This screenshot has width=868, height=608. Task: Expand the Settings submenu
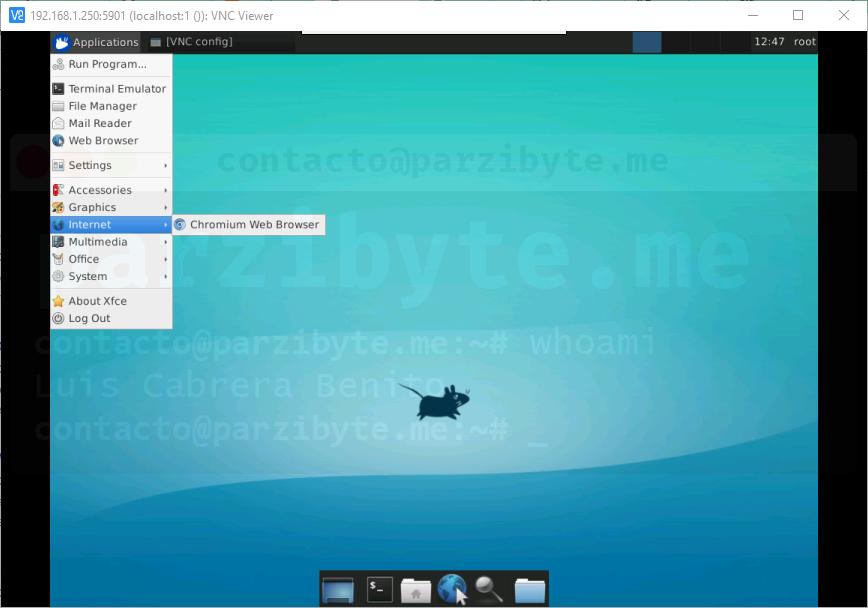[x=111, y=165]
